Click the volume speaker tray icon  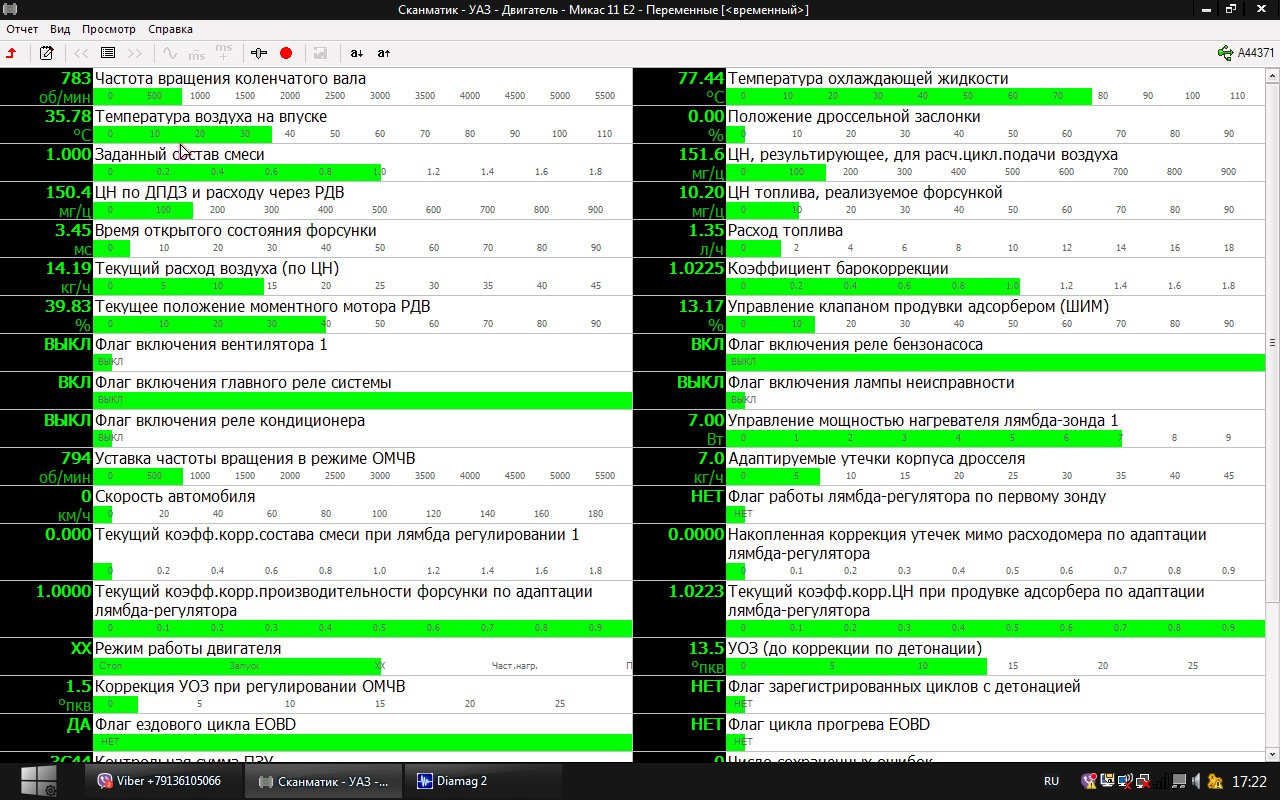coord(1197,781)
